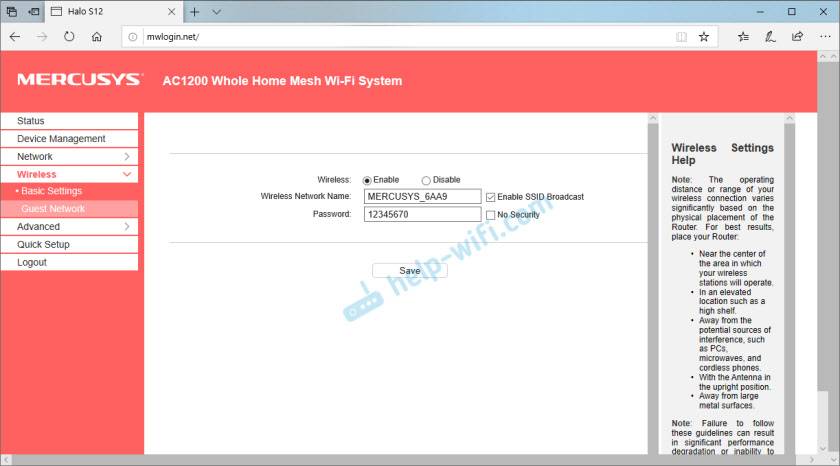Open Device Management menu item
The height and width of the screenshot is (466, 840).
click(x=70, y=139)
